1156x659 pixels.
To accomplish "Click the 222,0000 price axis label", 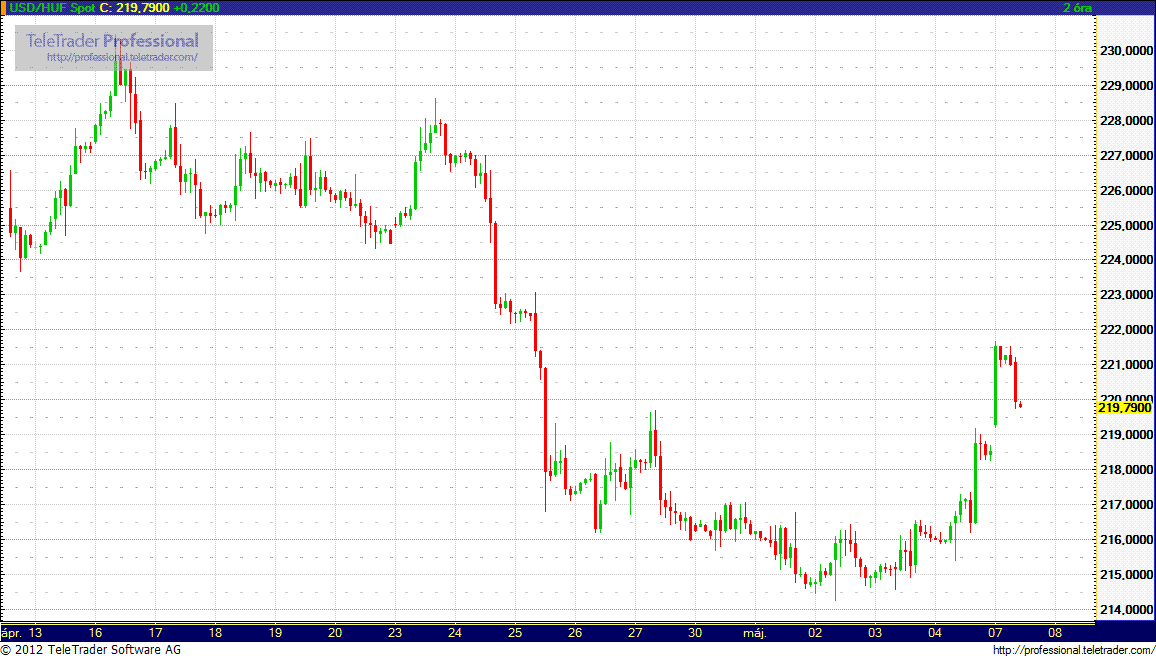I will click(1125, 330).
